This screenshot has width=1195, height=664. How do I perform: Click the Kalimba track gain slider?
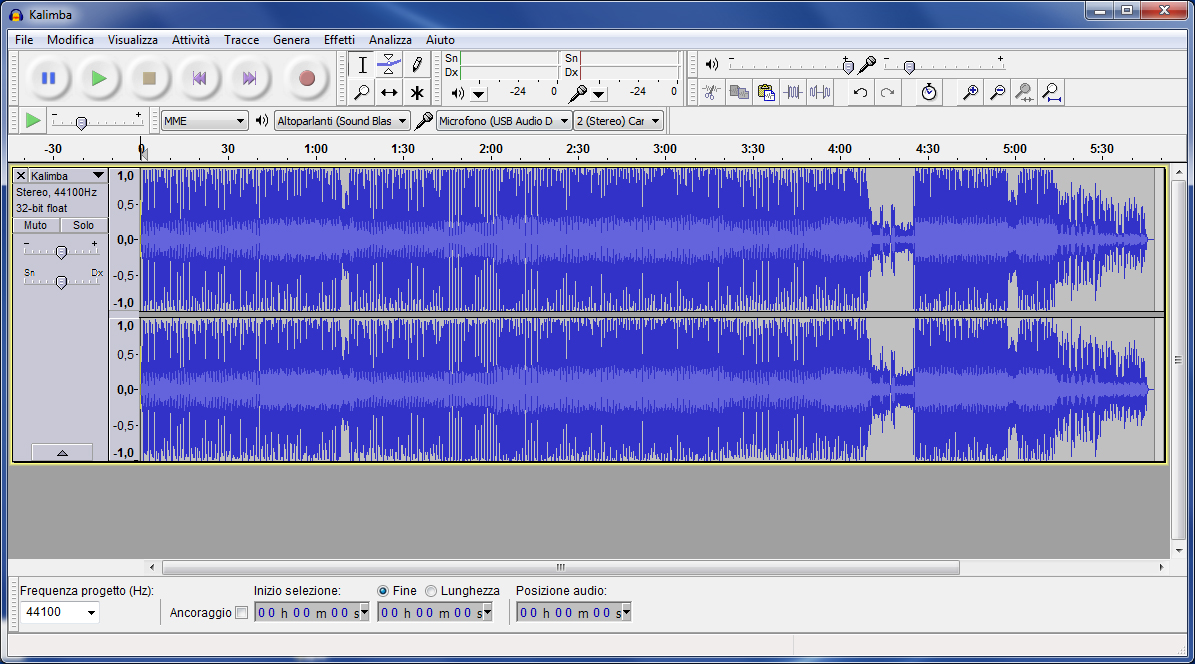61,252
